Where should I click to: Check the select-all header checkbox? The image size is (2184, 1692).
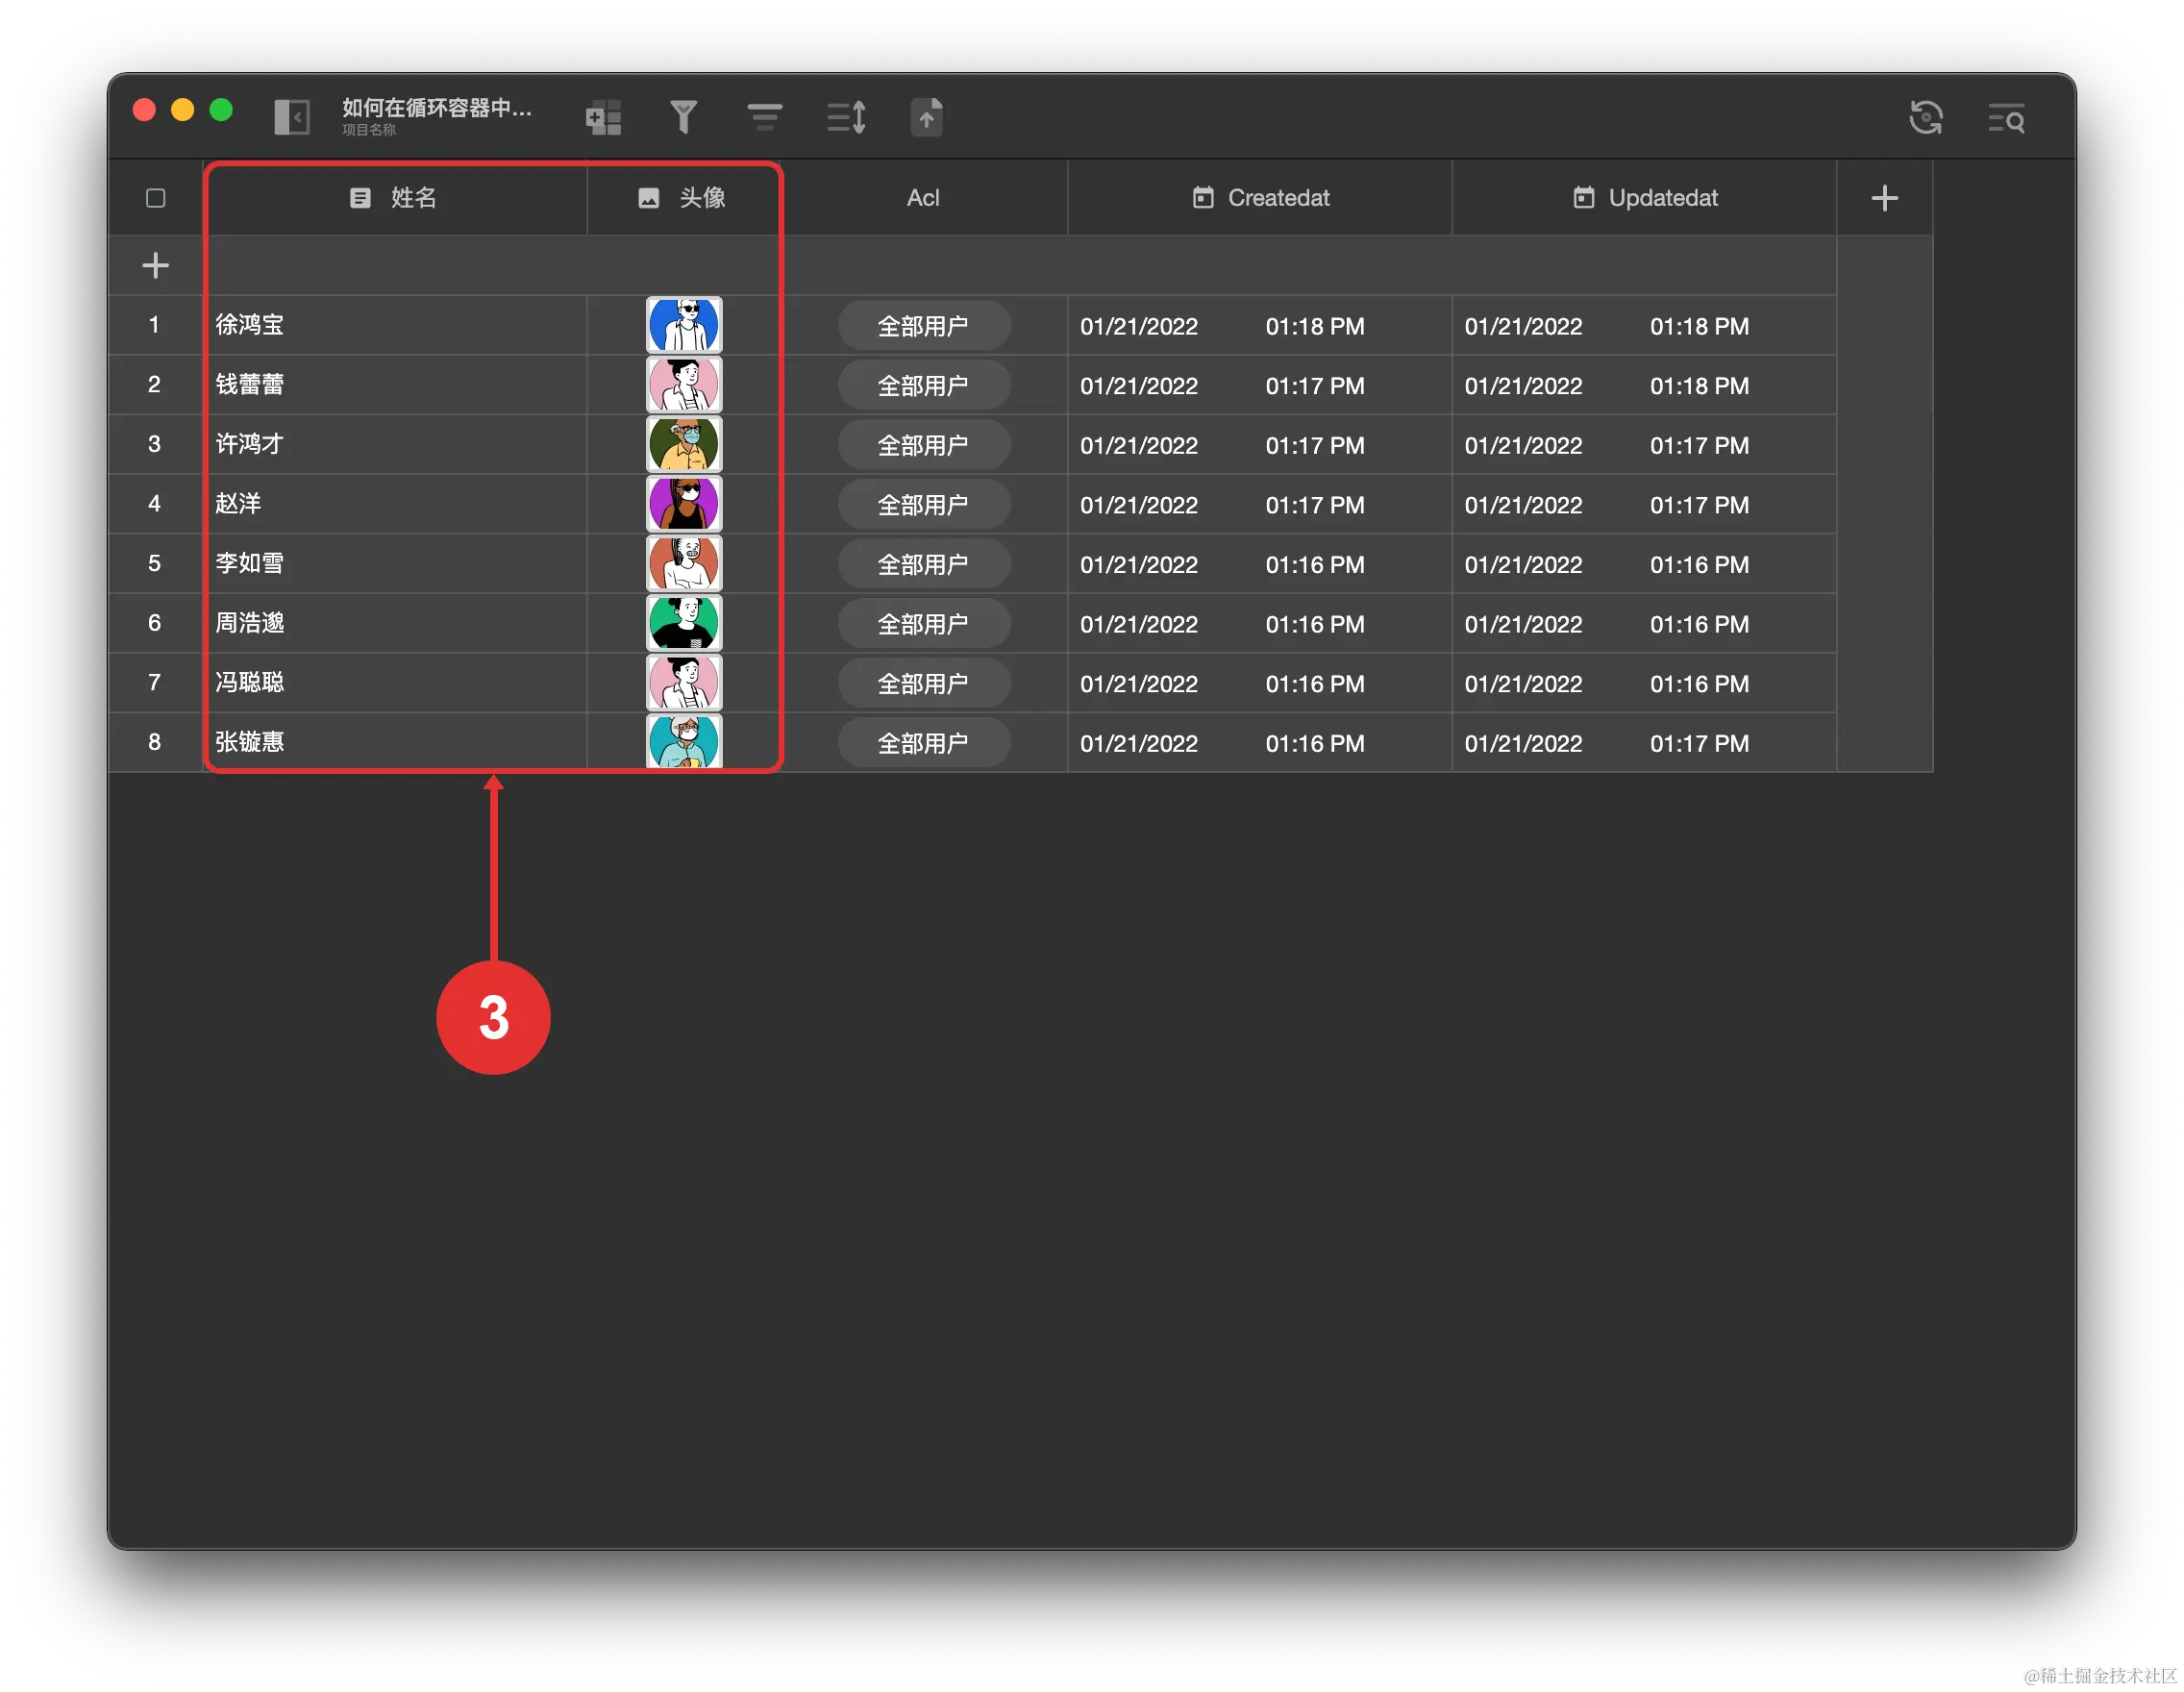[155, 198]
